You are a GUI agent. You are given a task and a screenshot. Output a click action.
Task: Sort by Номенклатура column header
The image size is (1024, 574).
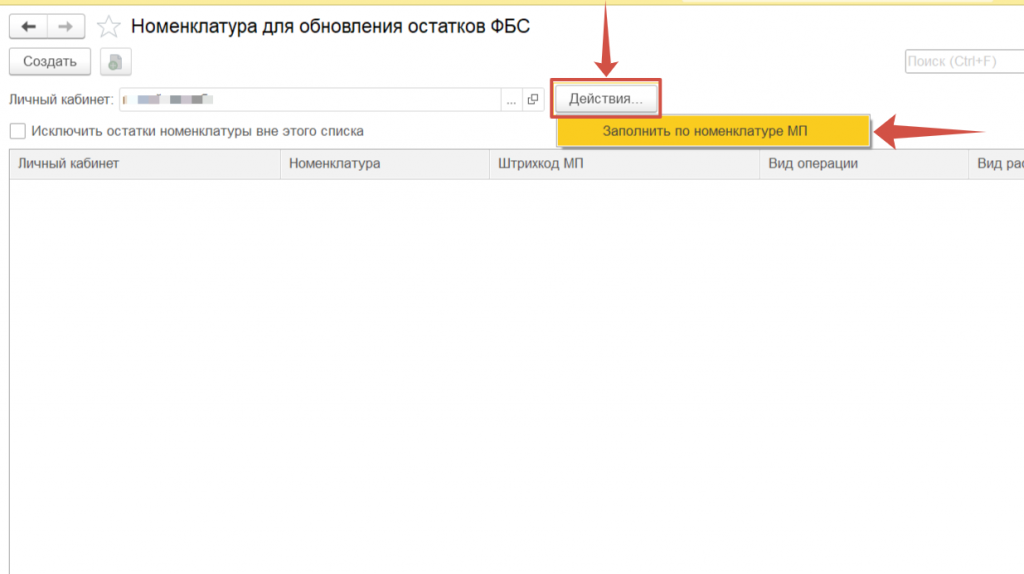click(384, 164)
